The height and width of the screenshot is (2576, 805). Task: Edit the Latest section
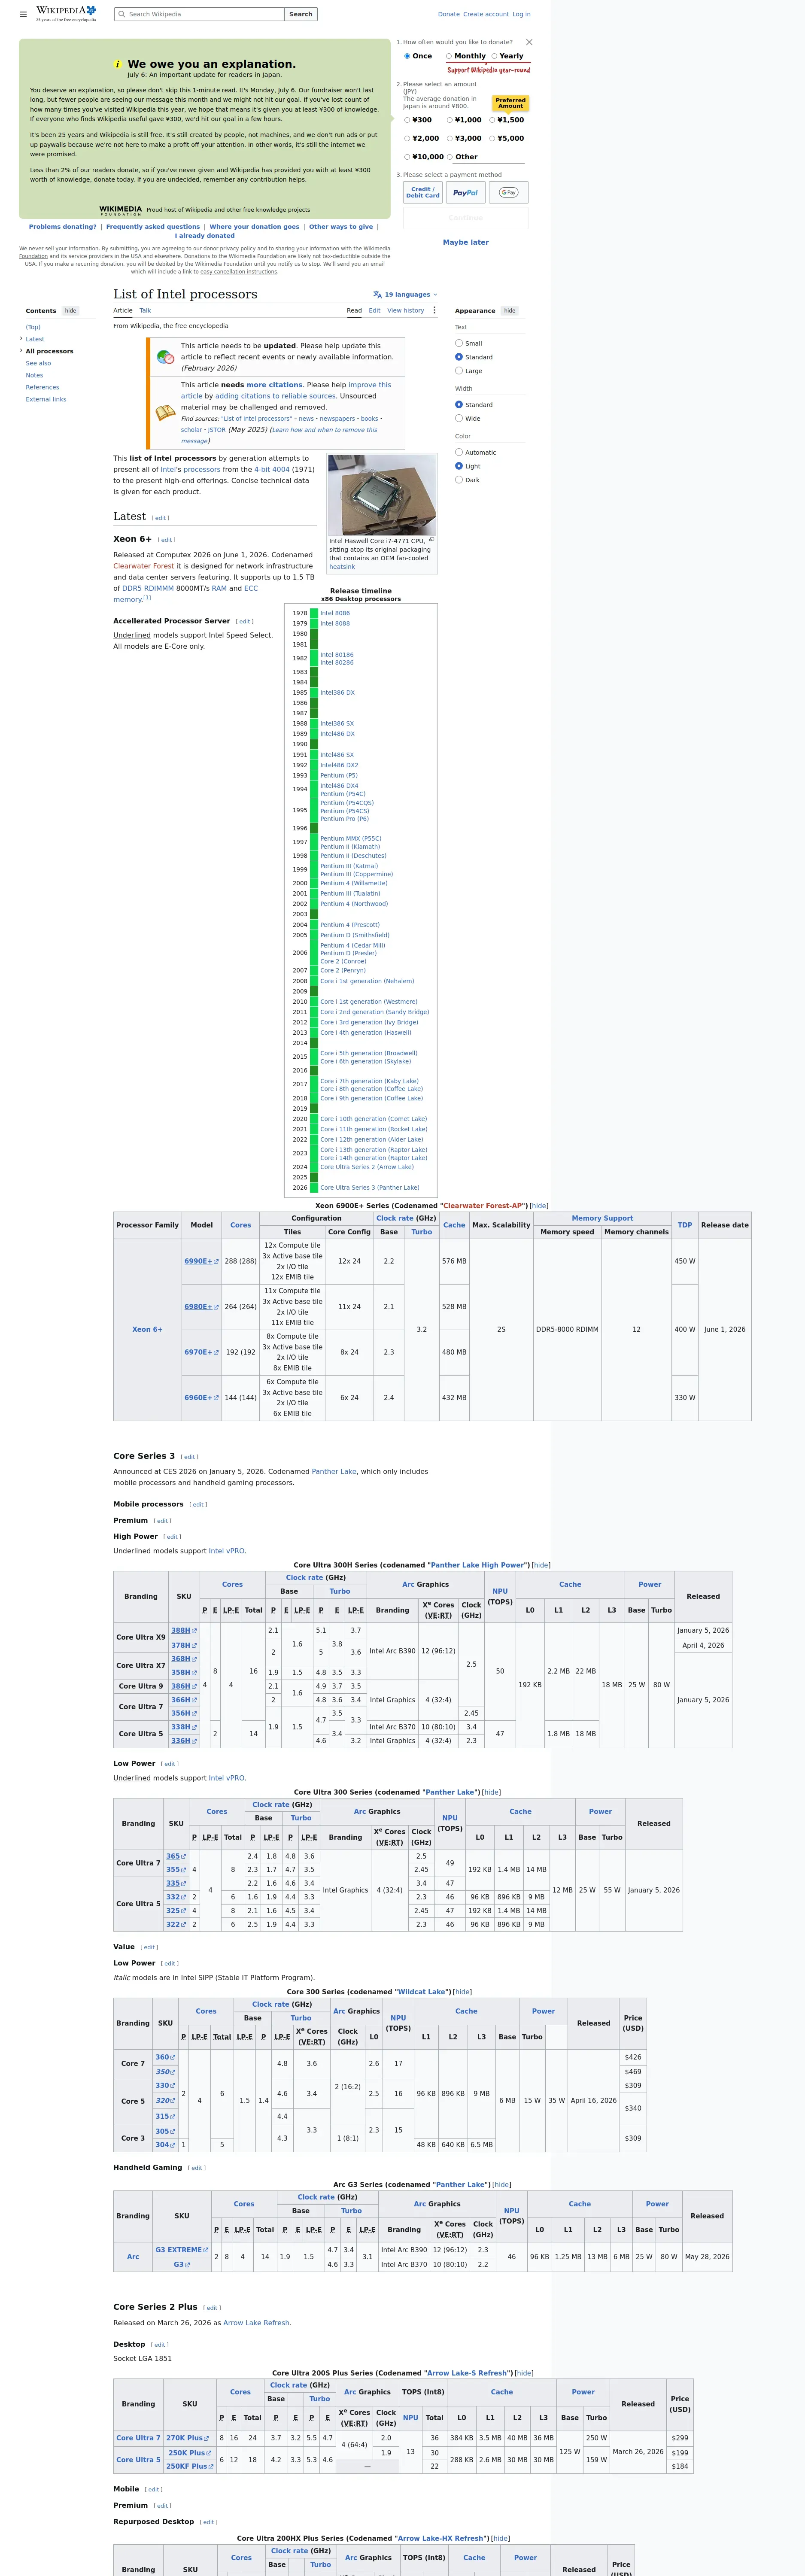pyautogui.click(x=160, y=518)
